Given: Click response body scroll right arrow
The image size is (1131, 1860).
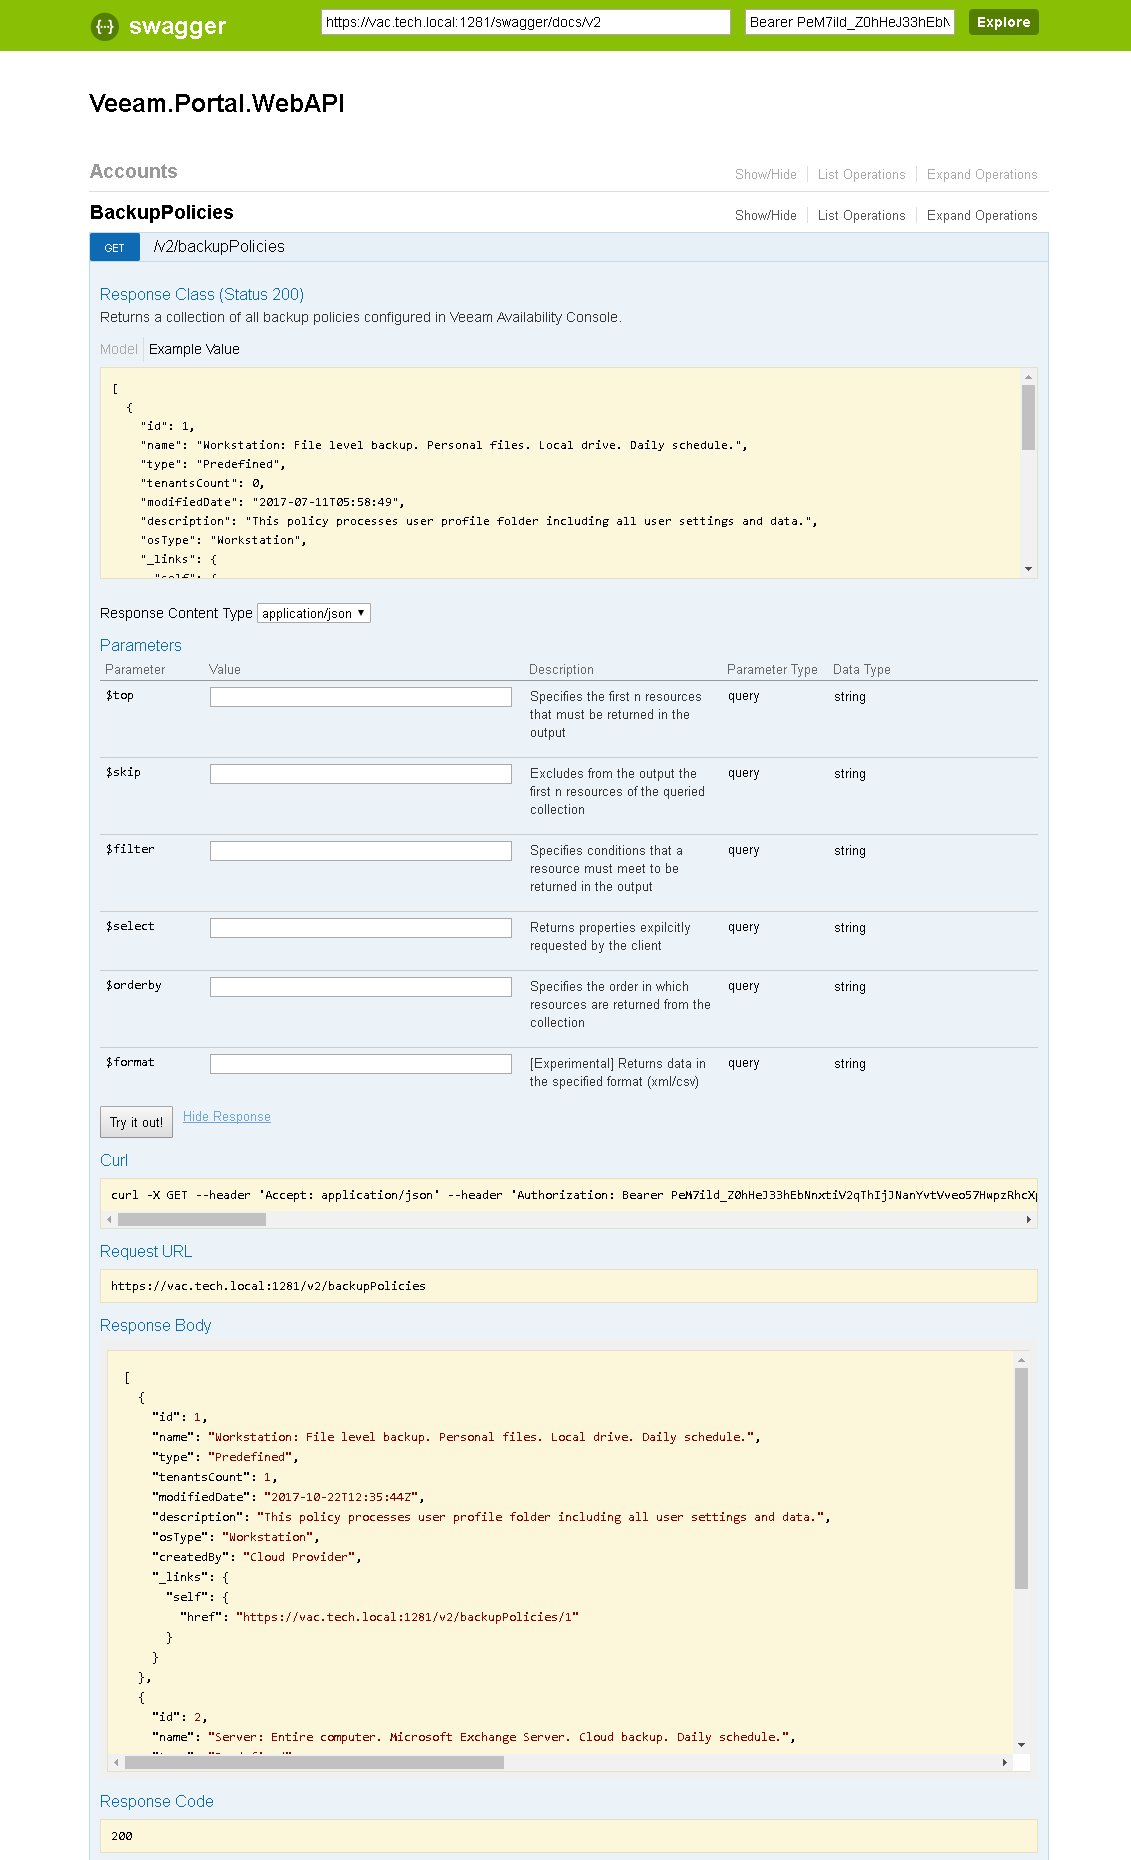Looking at the screenshot, I should click(1005, 1763).
